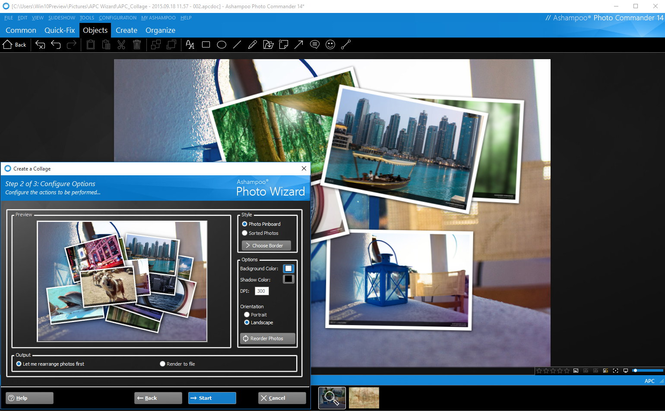665x411 pixels.
Task: Click the wizard's Back button
Action: pos(158,398)
